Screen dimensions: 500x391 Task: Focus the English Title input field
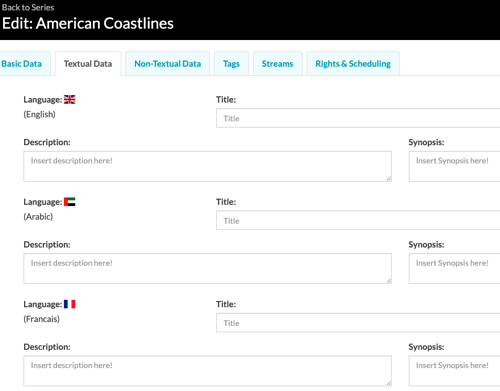click(358, 118)
